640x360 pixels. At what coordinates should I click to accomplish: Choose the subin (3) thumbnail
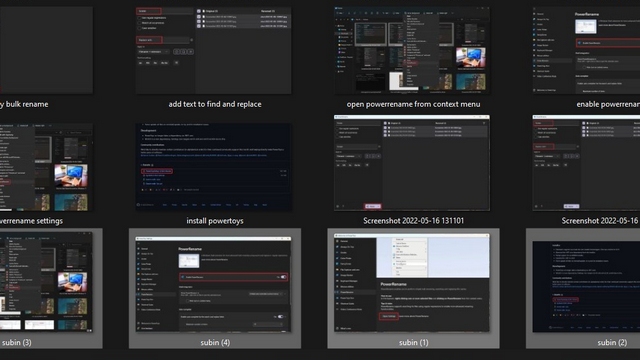point(46,282)
